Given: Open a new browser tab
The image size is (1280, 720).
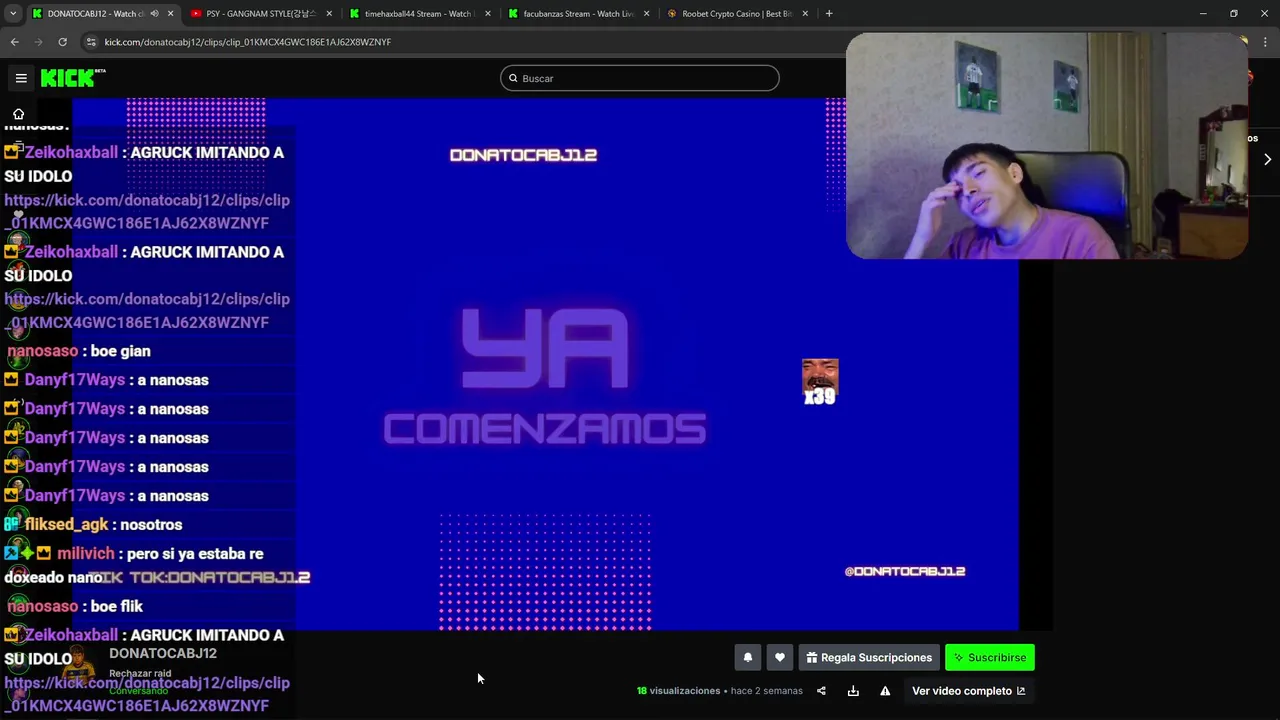Looking at the screenshot, I should tap(829, 14).
